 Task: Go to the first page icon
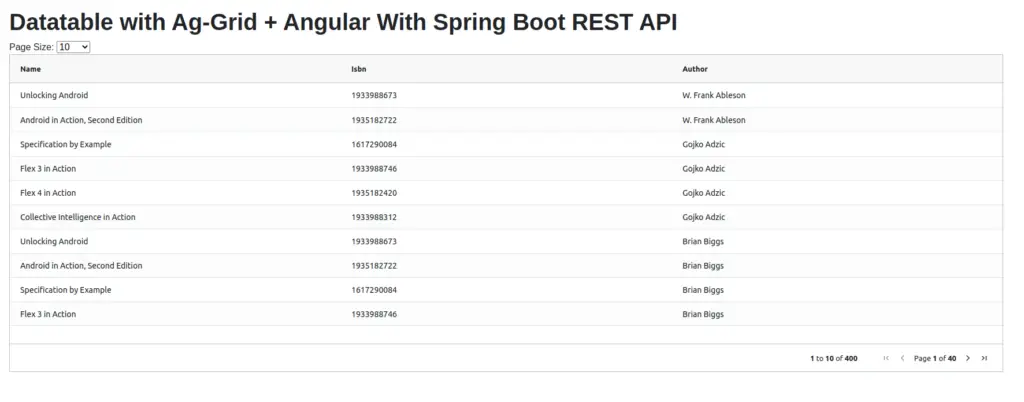click(x=886, y=358)
